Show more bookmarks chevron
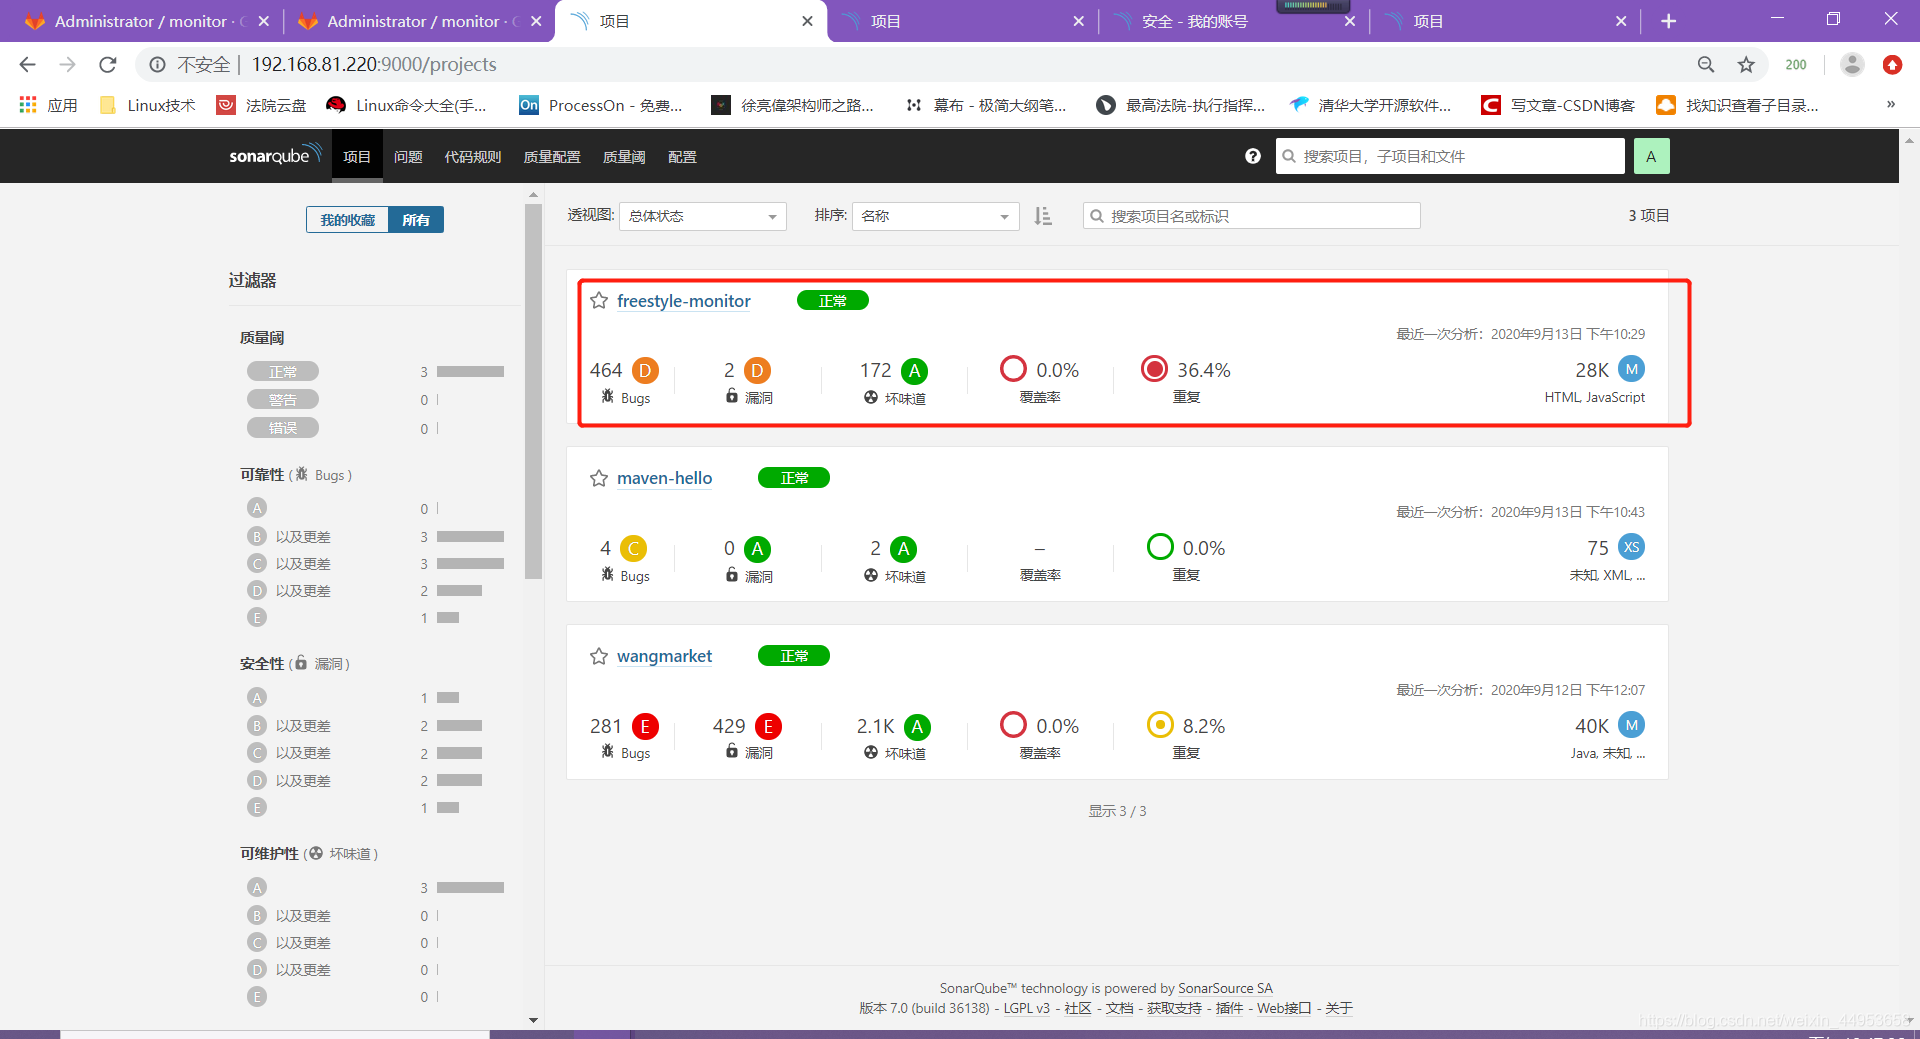The image size is (1920, 1039). (1890, 104)
